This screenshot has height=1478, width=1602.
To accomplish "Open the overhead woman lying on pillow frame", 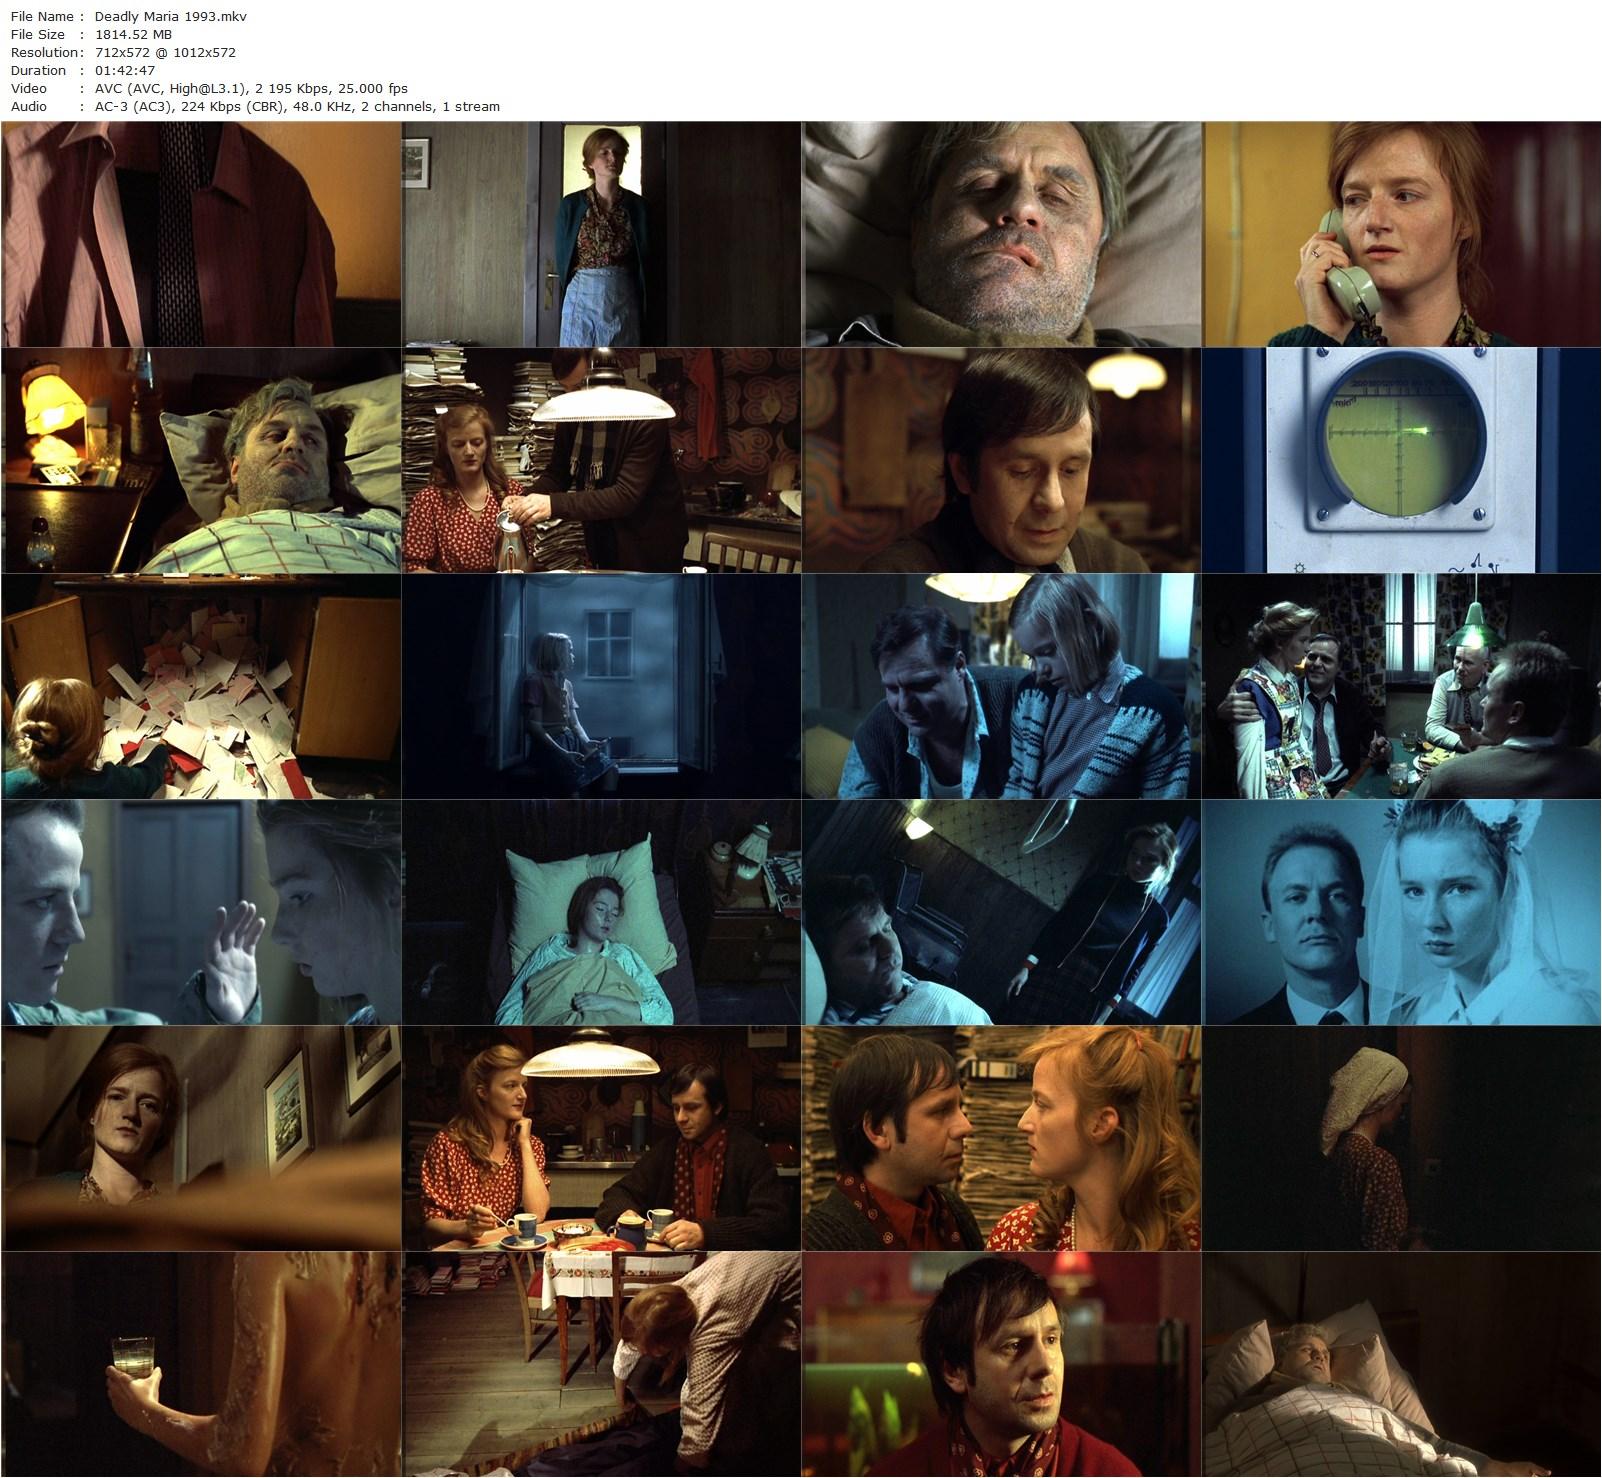I will coord(601,912).
